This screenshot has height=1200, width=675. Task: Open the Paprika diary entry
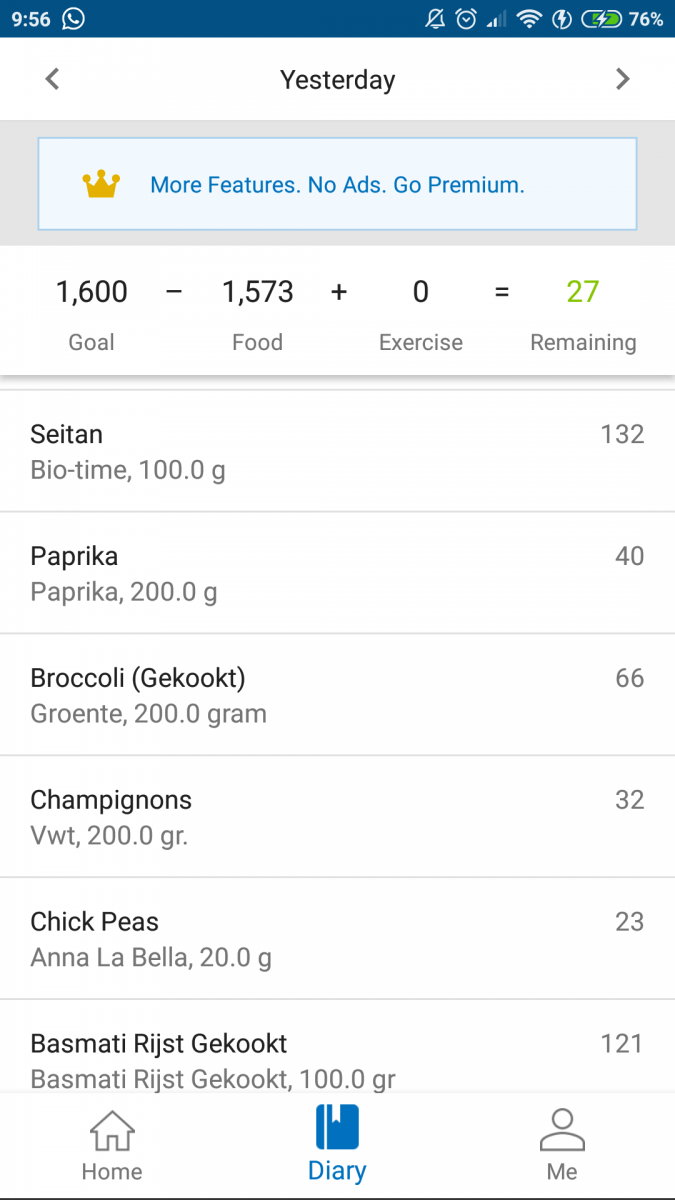point(337,572)
